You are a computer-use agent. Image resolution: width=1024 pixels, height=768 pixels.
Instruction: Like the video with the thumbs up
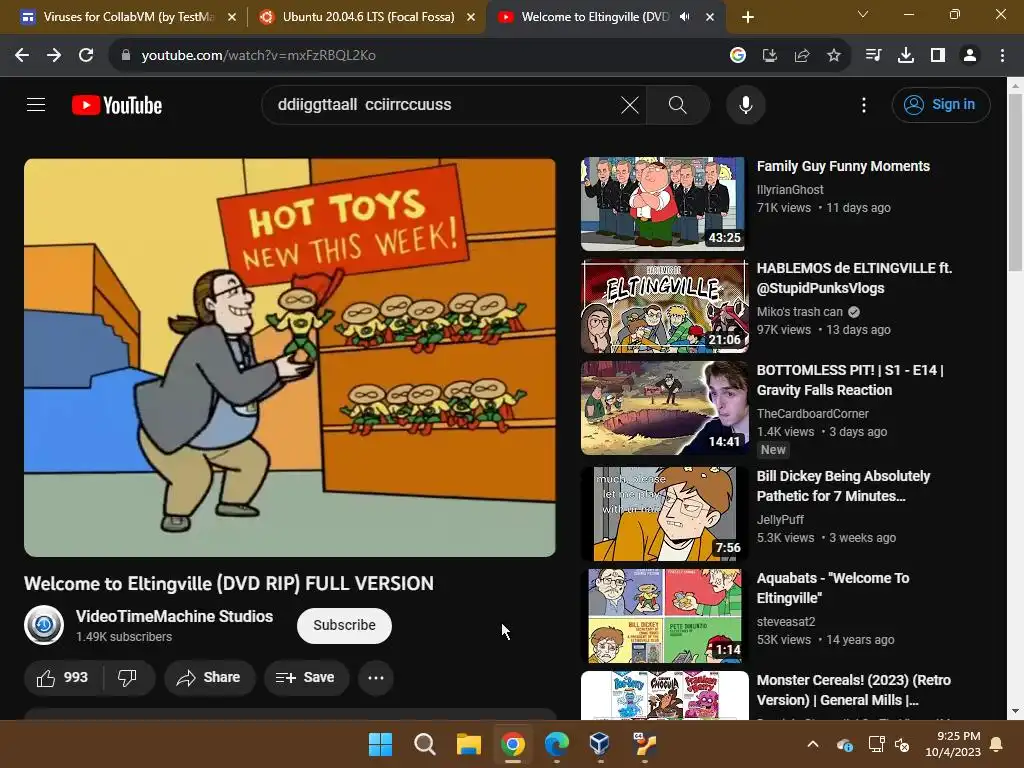point(63,678)
